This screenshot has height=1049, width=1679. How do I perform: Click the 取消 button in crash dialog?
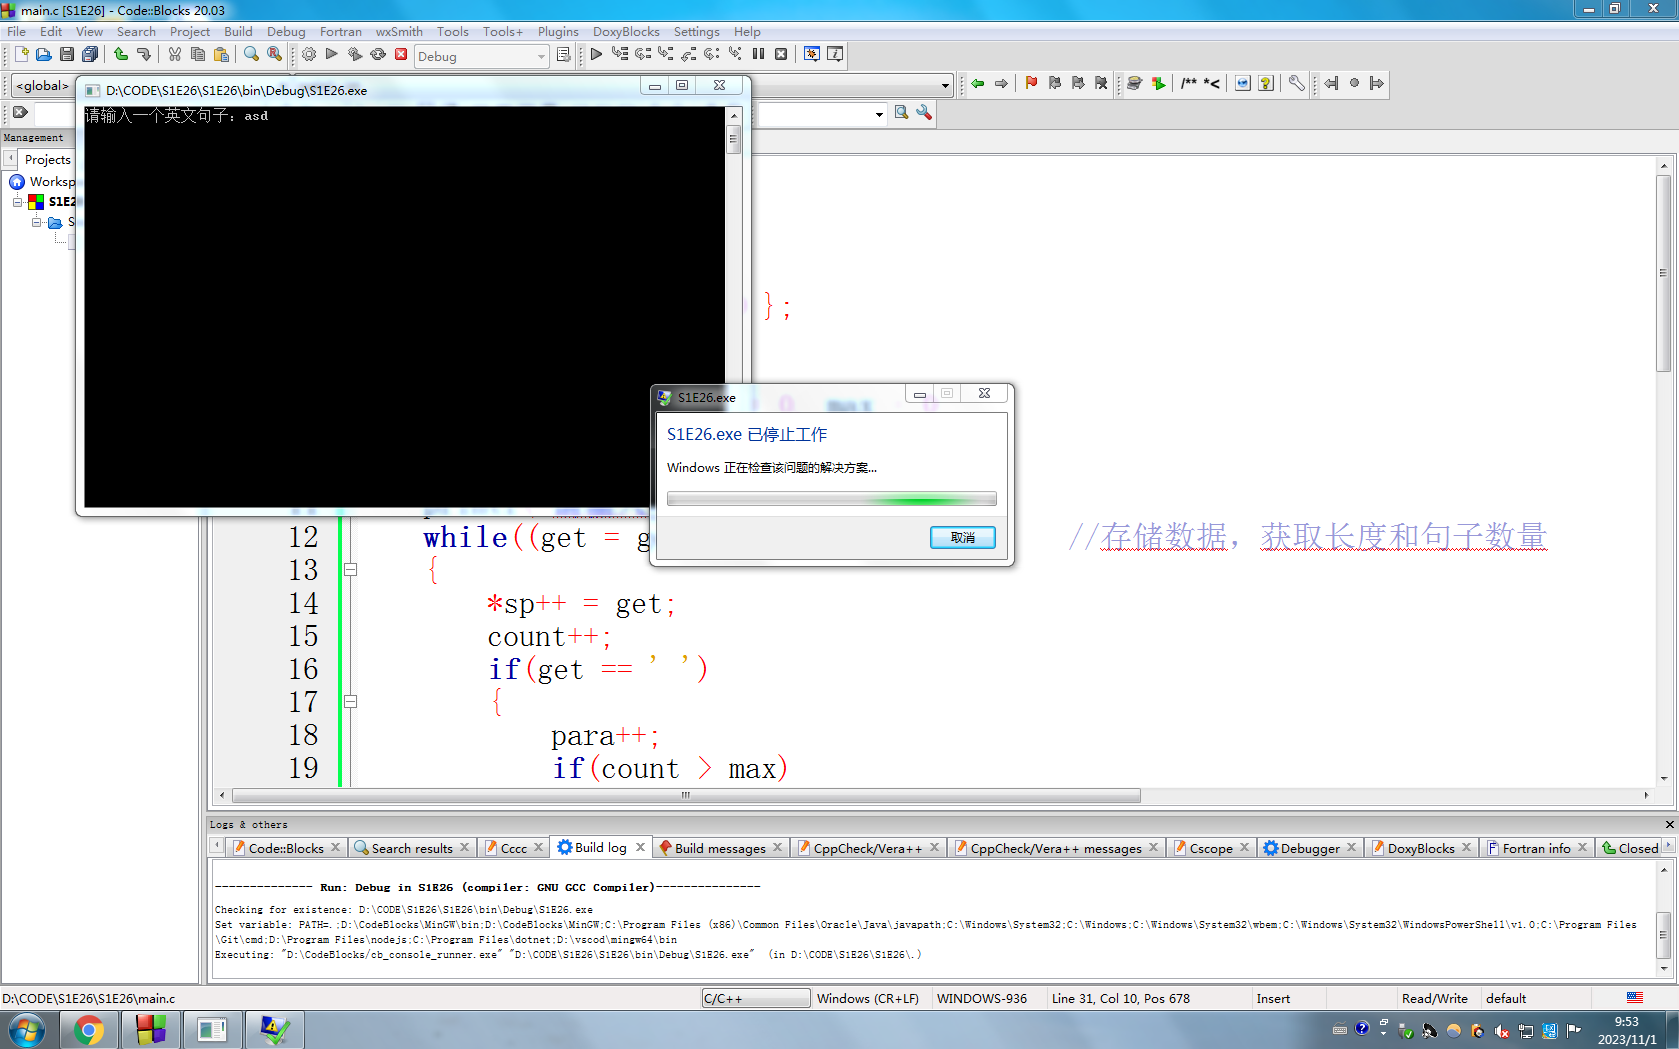[962, 537]
